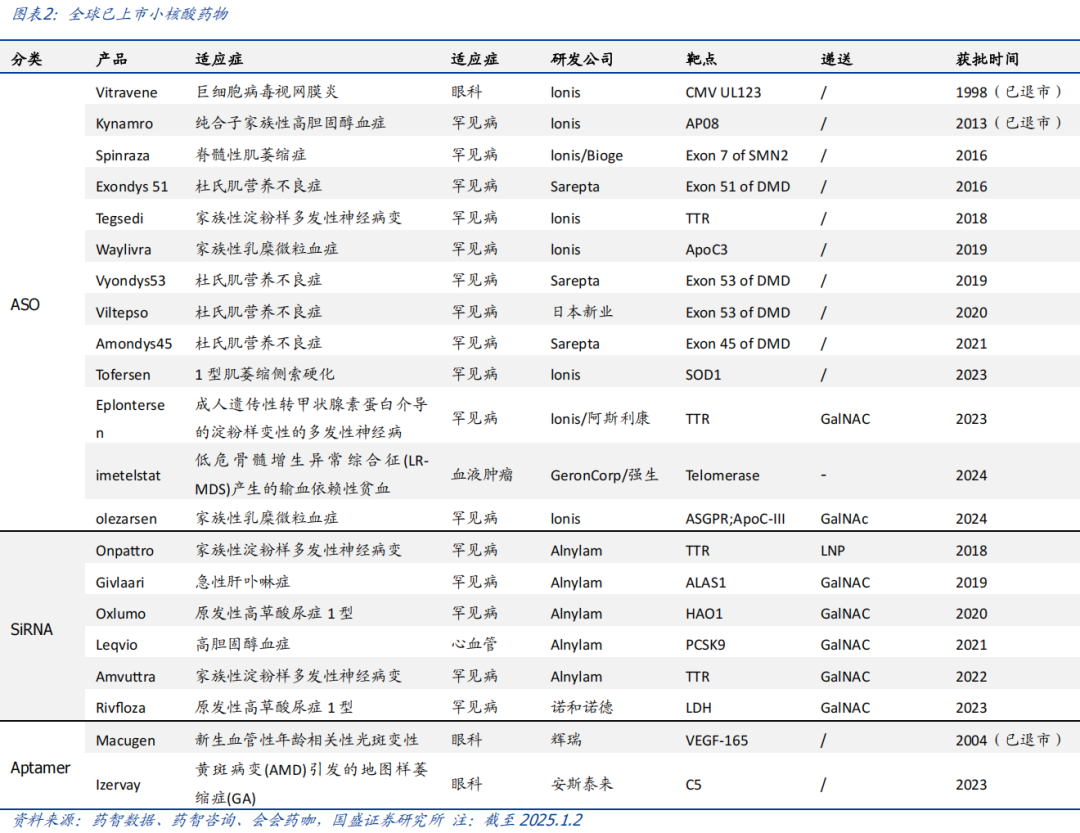Click the 研发公司 column header
This screenshot has height=833, width=1080.
[x=582, y=59]
